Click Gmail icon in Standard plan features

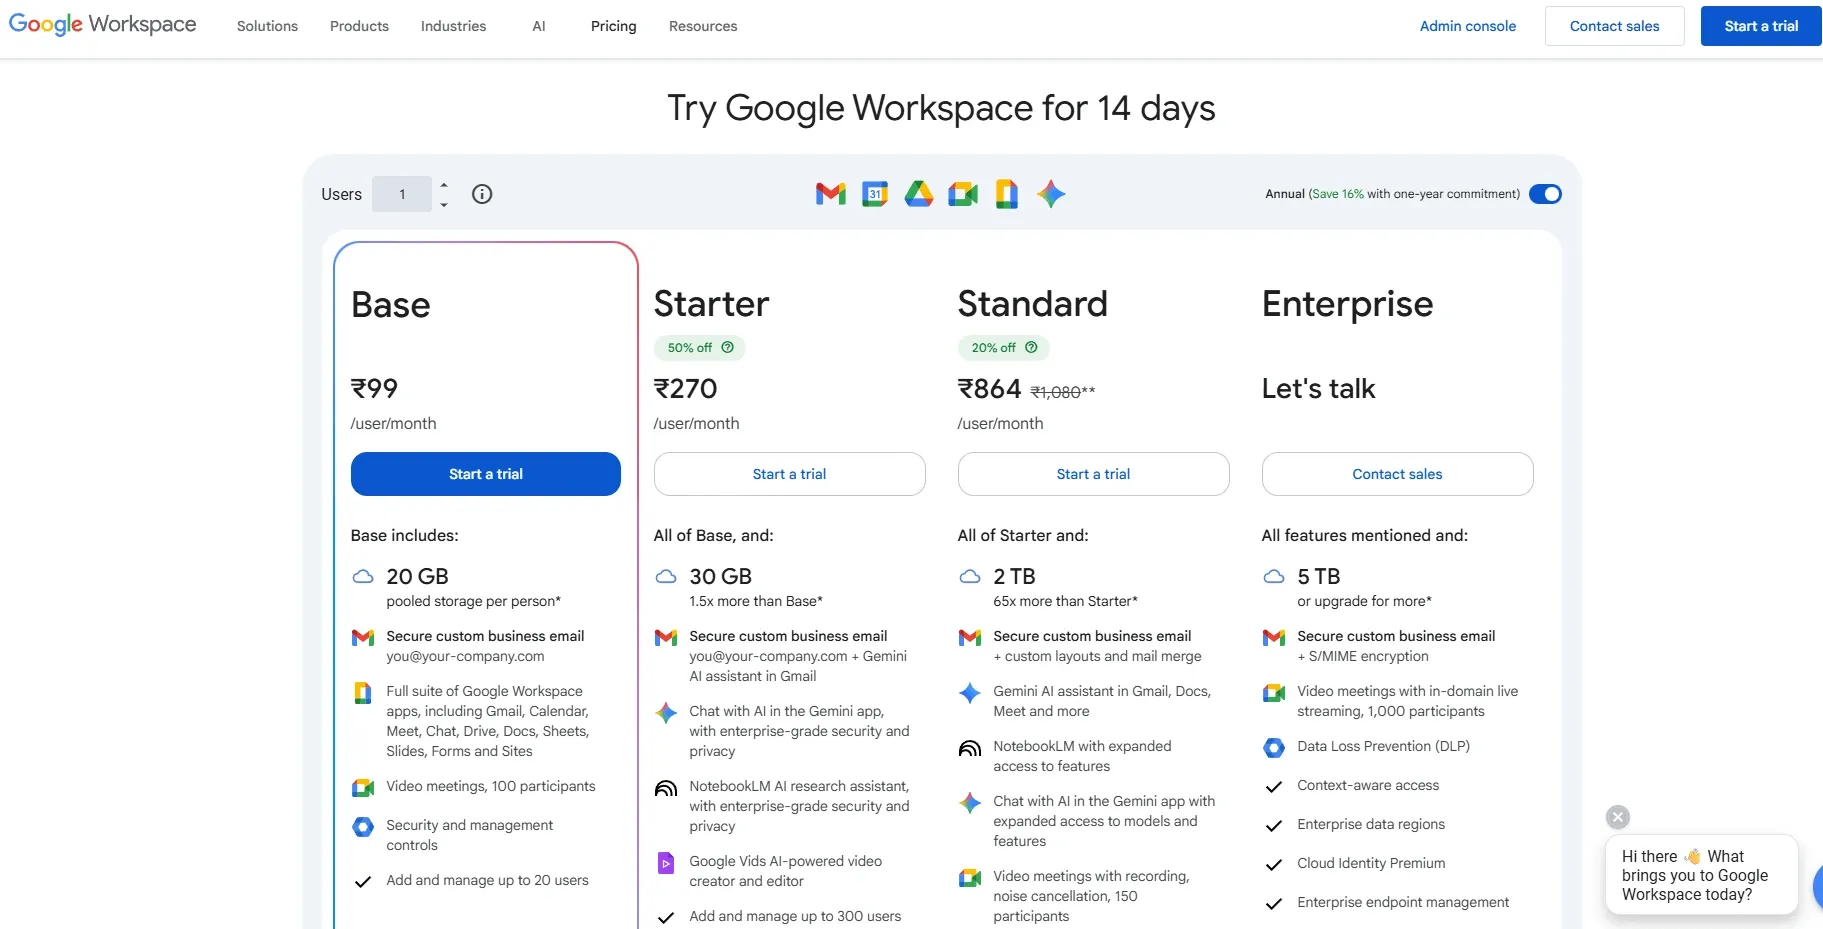[970, 638]
